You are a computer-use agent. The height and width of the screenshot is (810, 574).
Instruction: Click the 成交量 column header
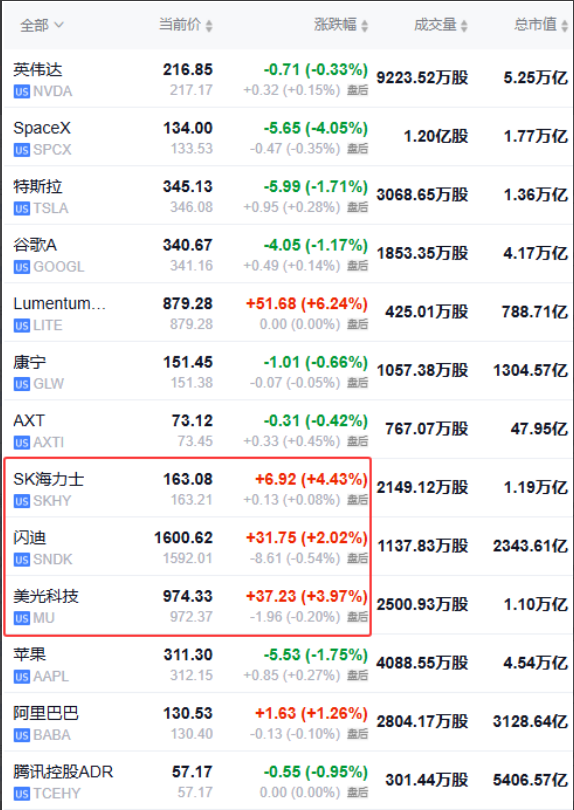[435, 24]
